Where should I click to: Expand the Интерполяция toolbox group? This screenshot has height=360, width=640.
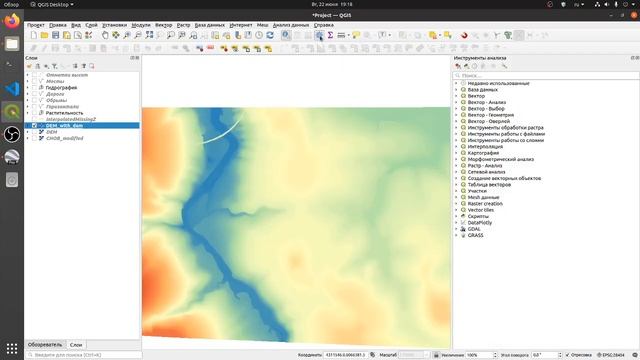tap(456, 147)
